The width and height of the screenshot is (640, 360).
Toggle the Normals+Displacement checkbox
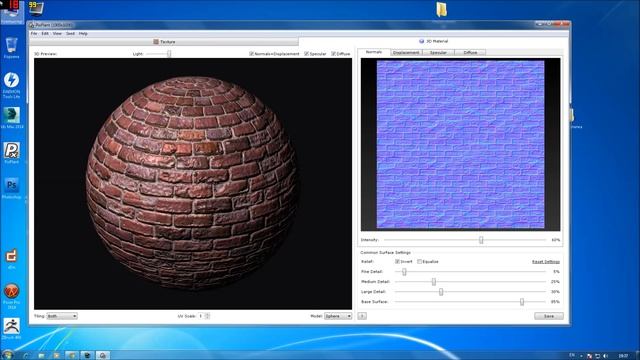(251, 53)
